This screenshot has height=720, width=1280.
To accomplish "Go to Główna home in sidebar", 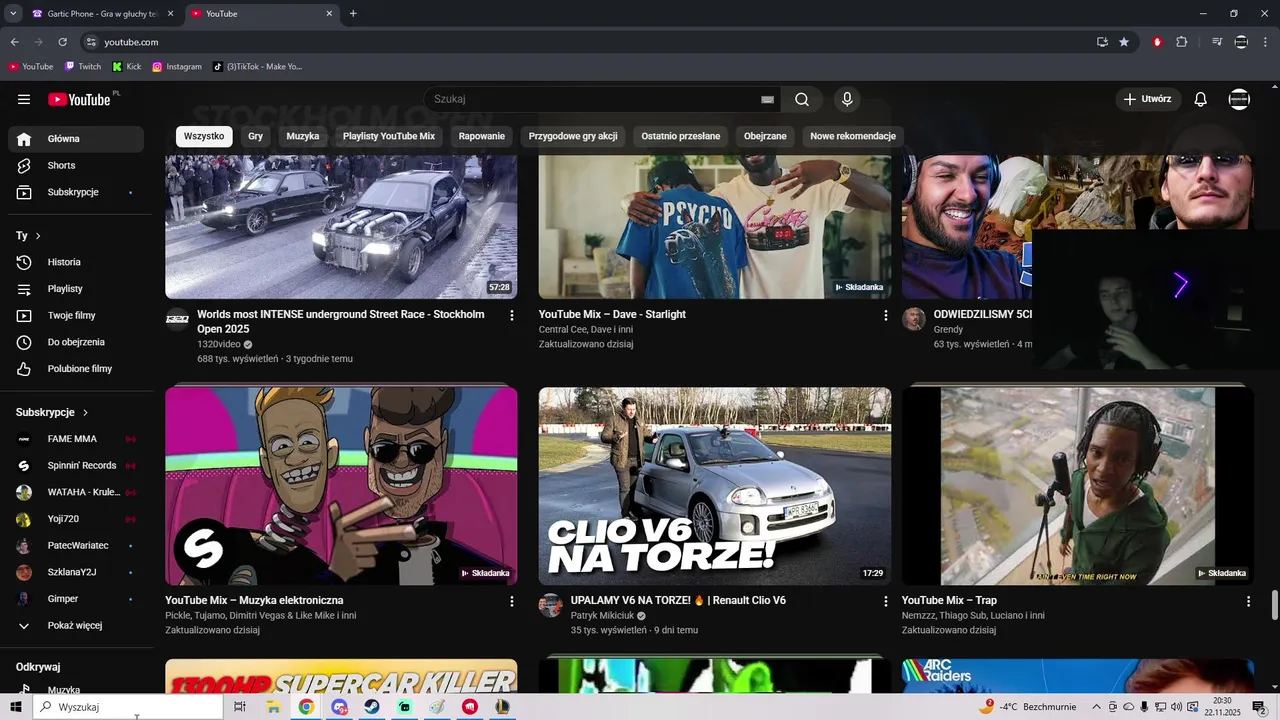I will click(x=76, y=139).
